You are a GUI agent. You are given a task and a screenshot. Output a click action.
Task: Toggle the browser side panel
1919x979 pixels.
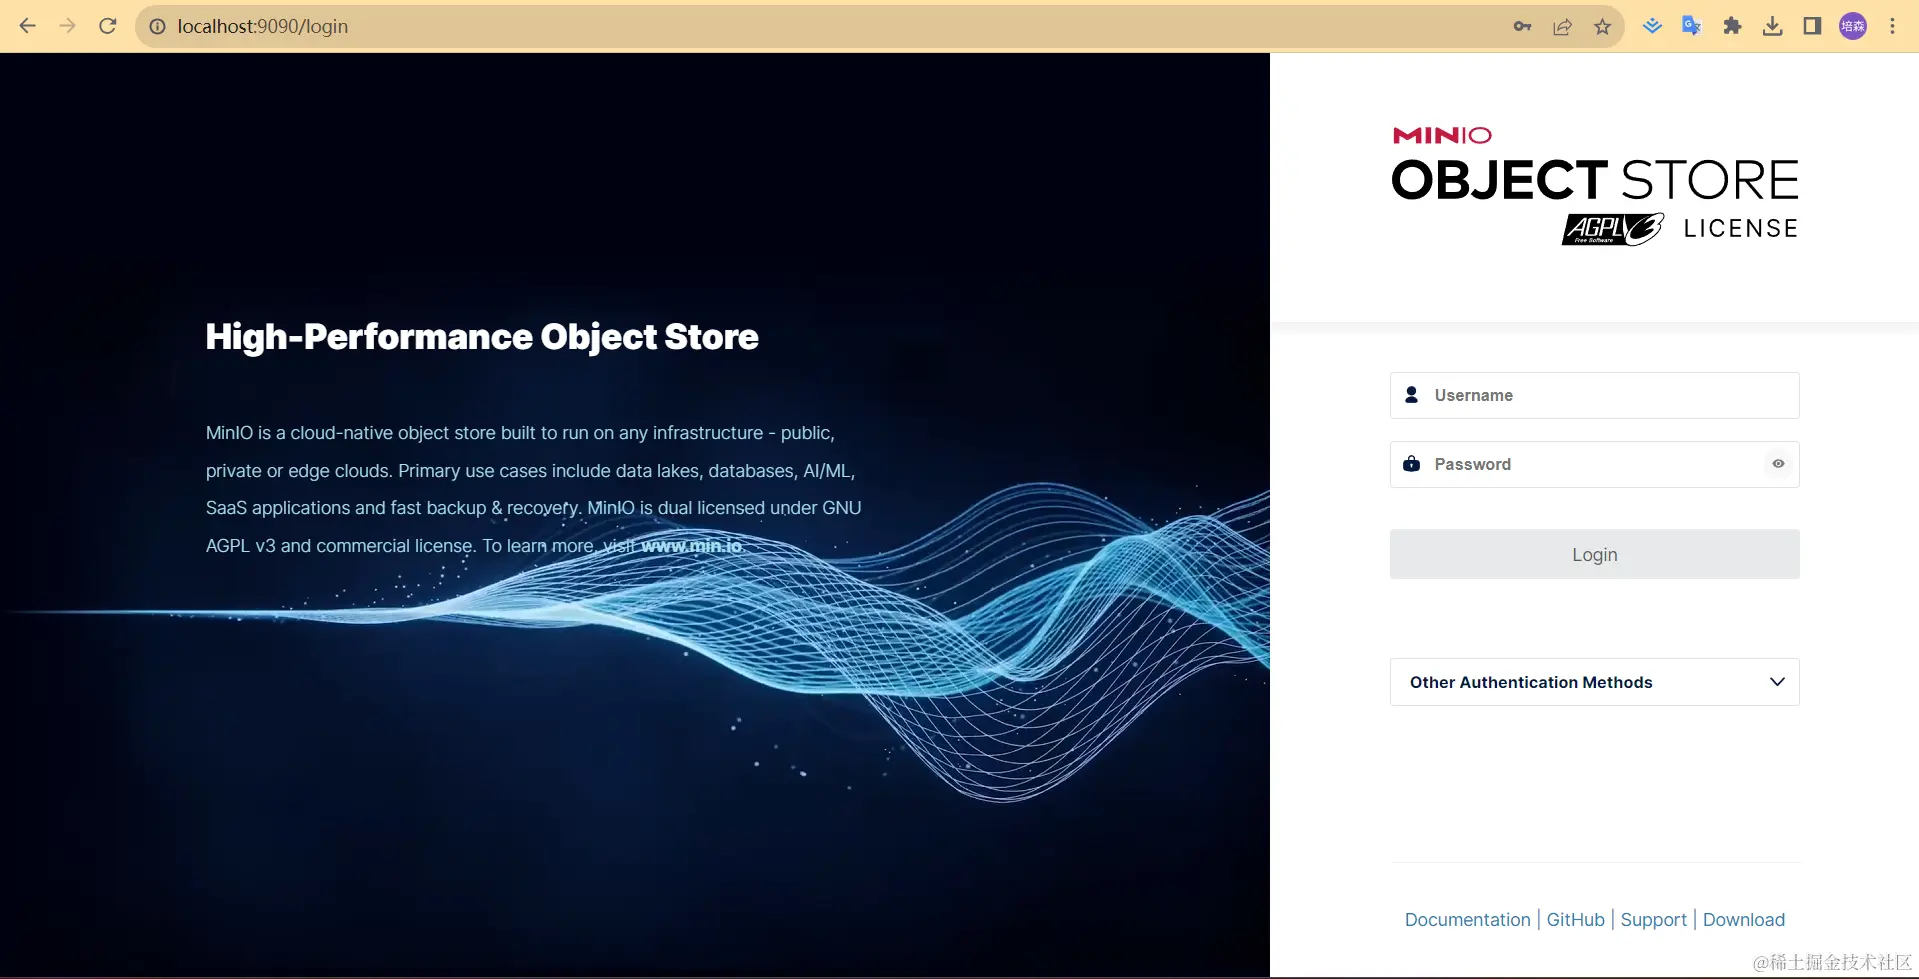(x=1812, y=26)
